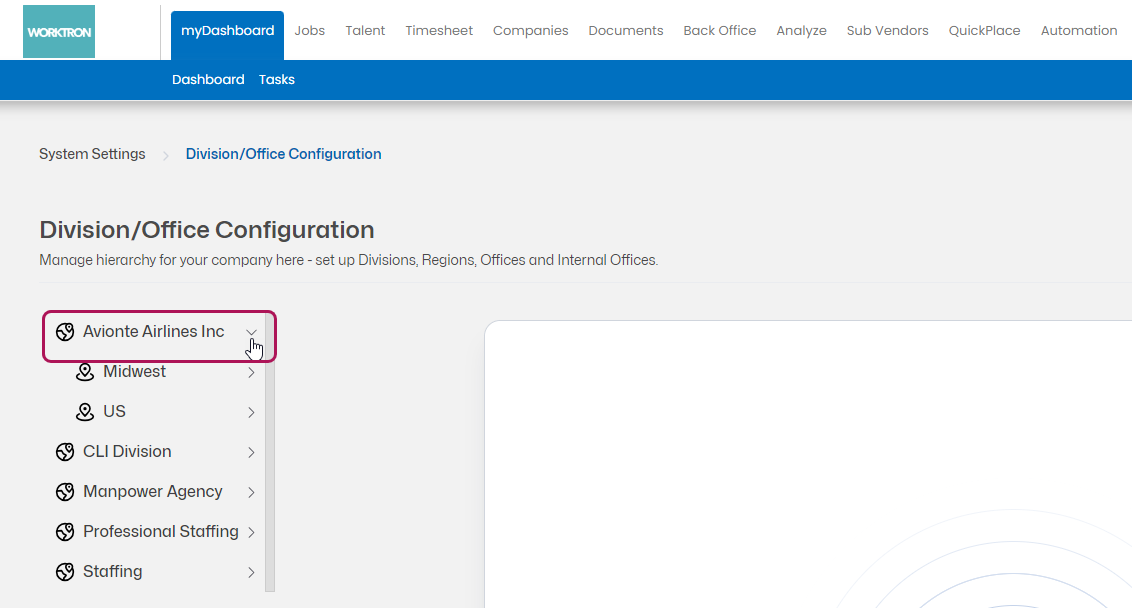Open the Automation menu
Image resolution: width=1132 pixels, height=608 pixels.
1079,31
